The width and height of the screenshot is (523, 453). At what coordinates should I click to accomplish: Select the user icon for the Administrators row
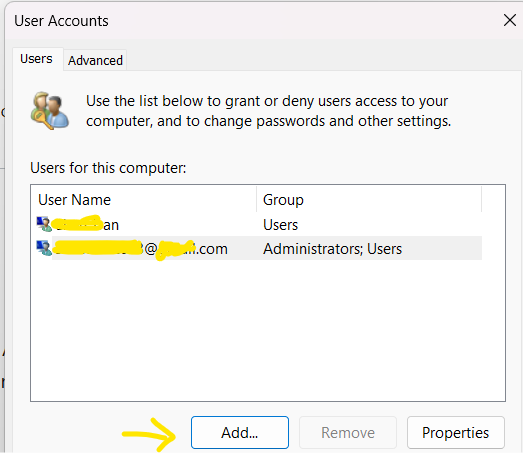coord(44,248)
